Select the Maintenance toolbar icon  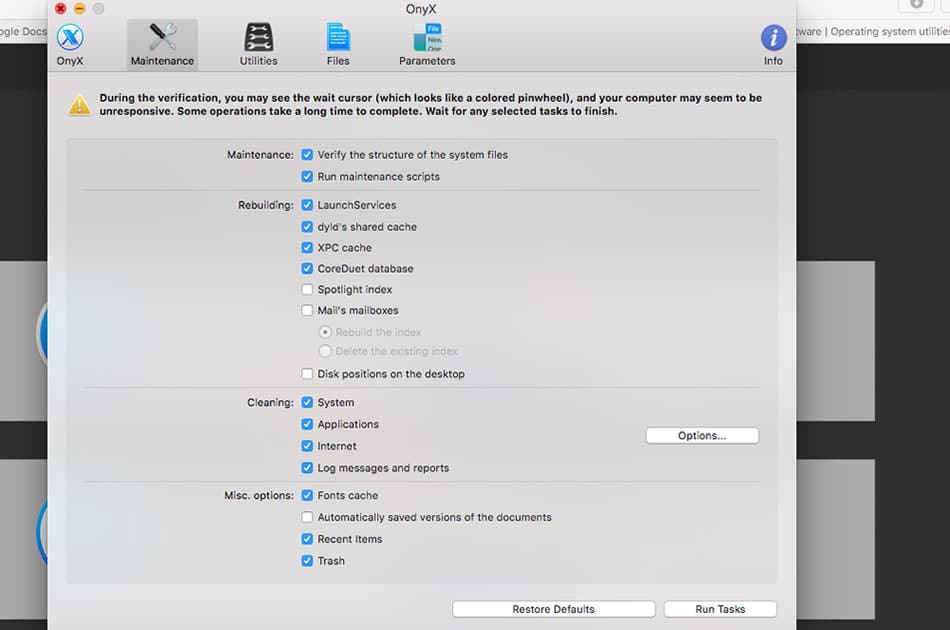coord(162,44)
